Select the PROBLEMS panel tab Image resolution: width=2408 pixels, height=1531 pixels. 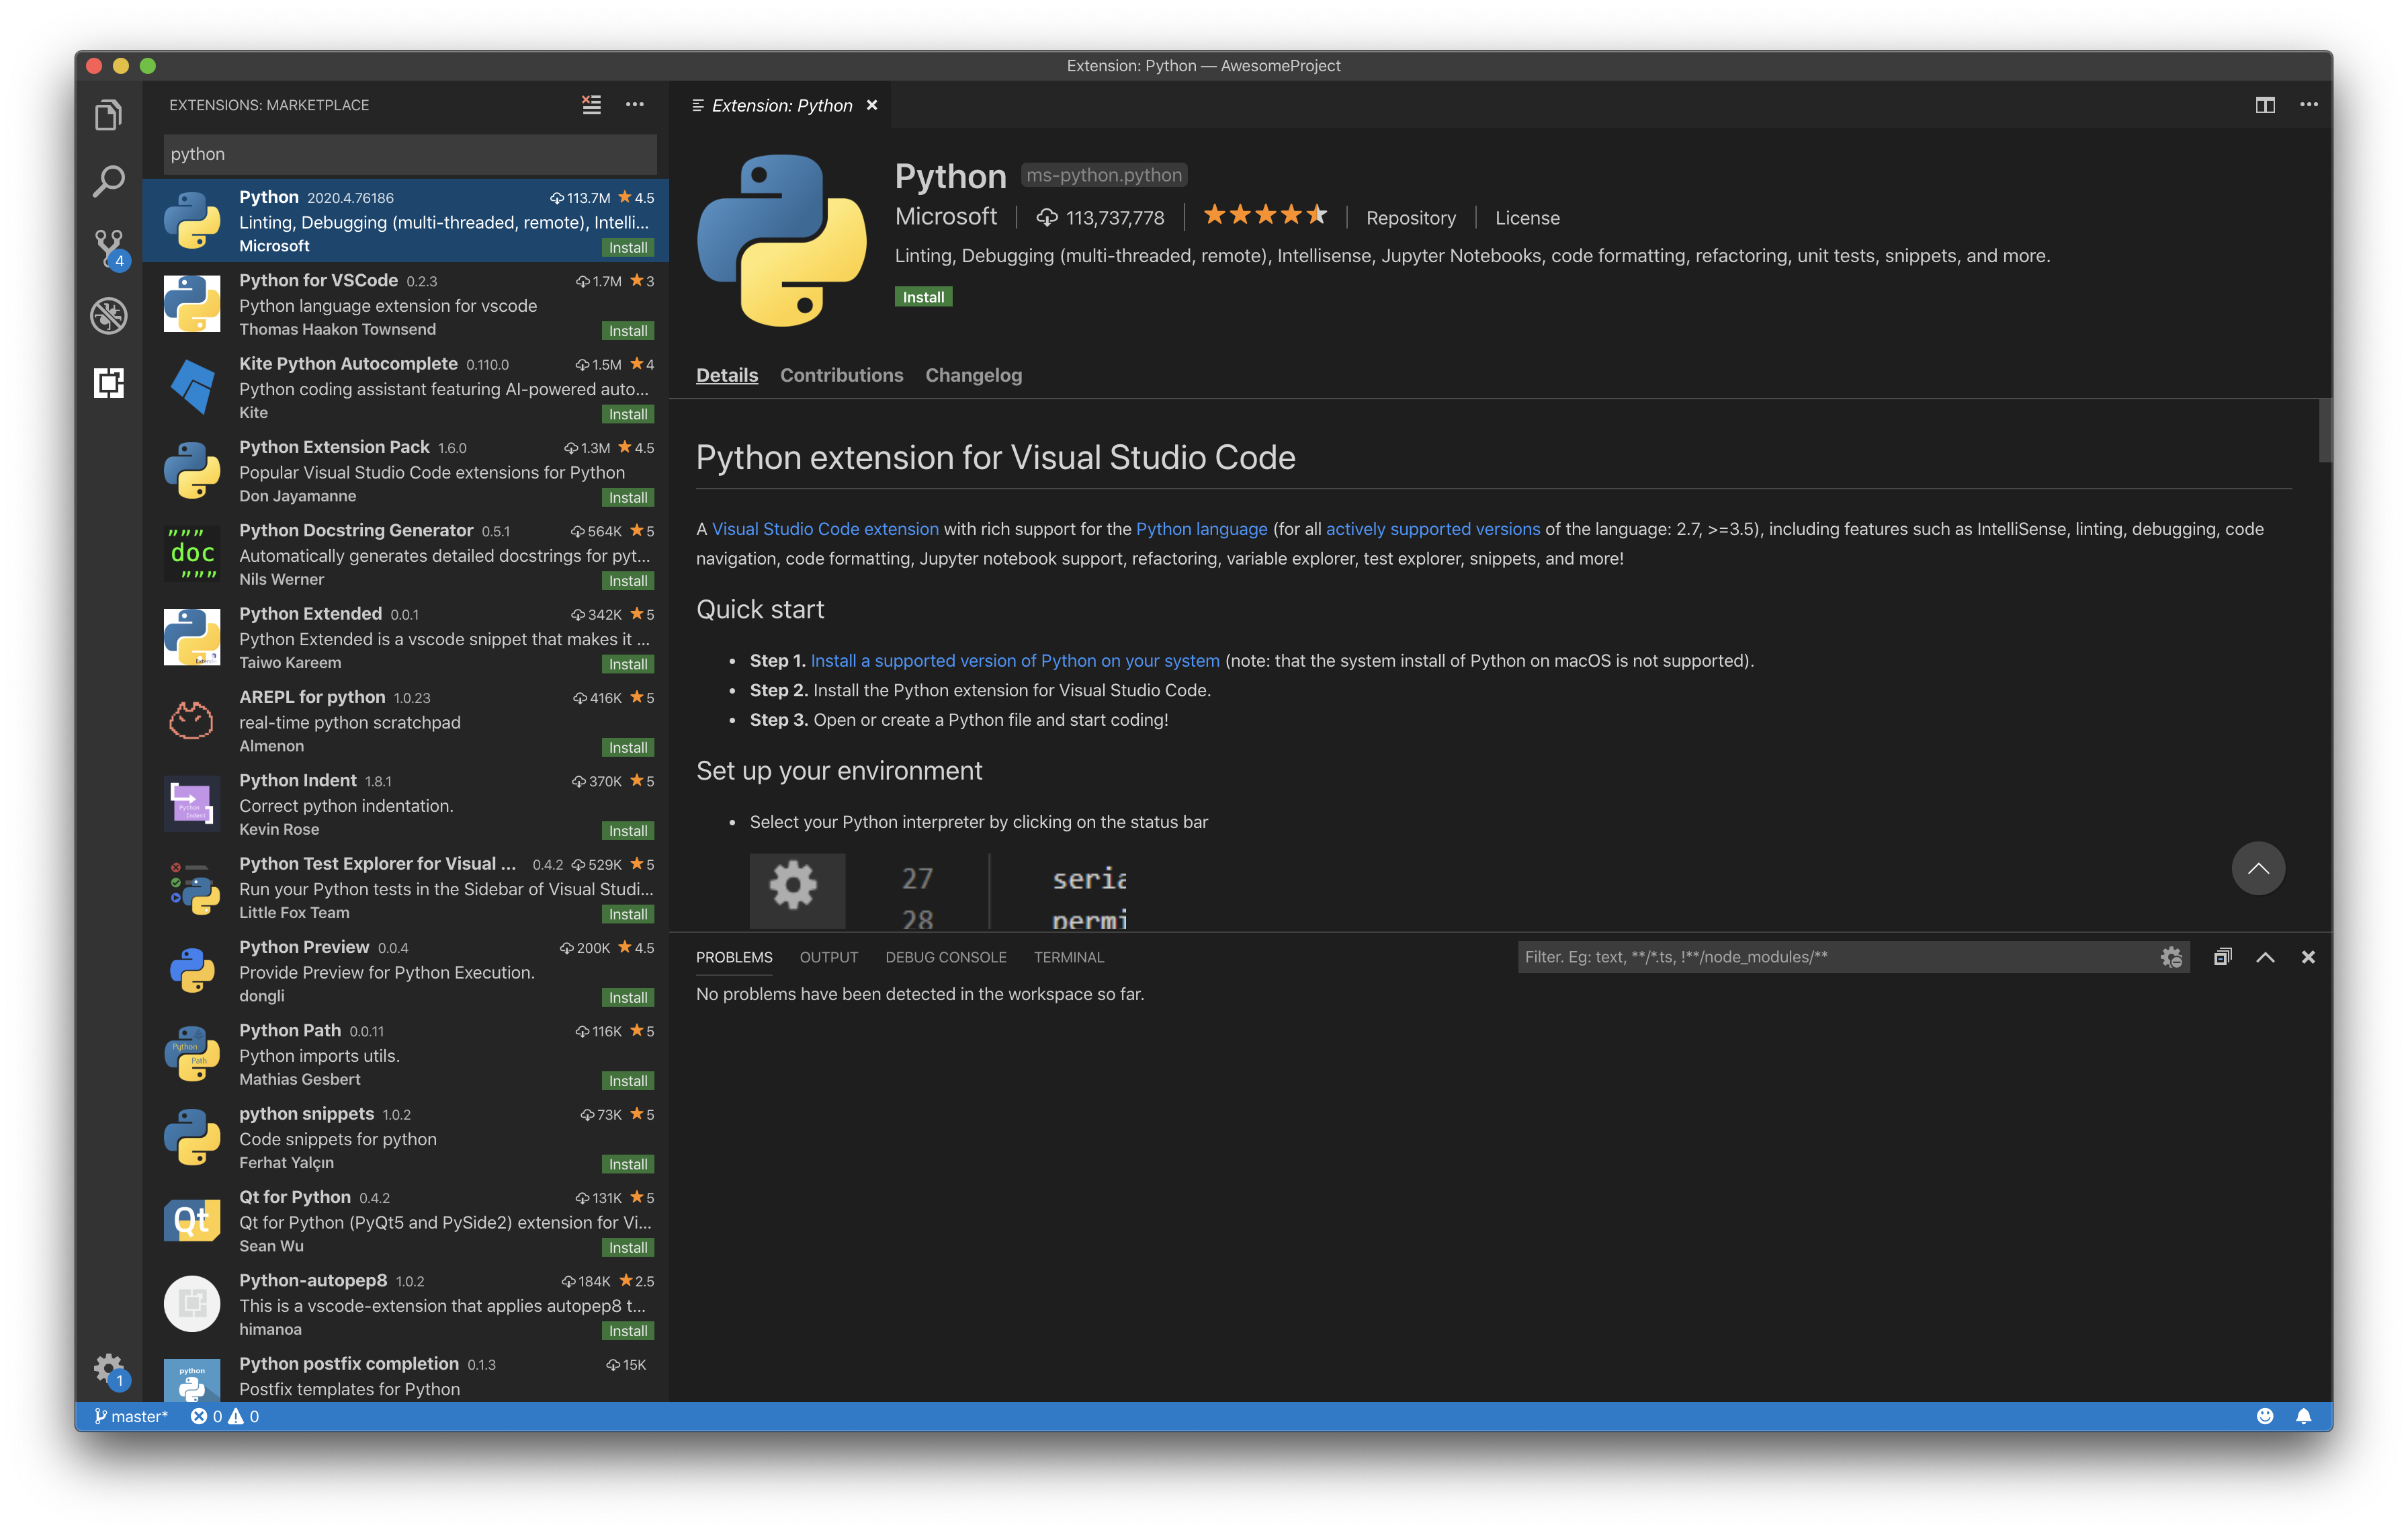[x=734, y=957]
